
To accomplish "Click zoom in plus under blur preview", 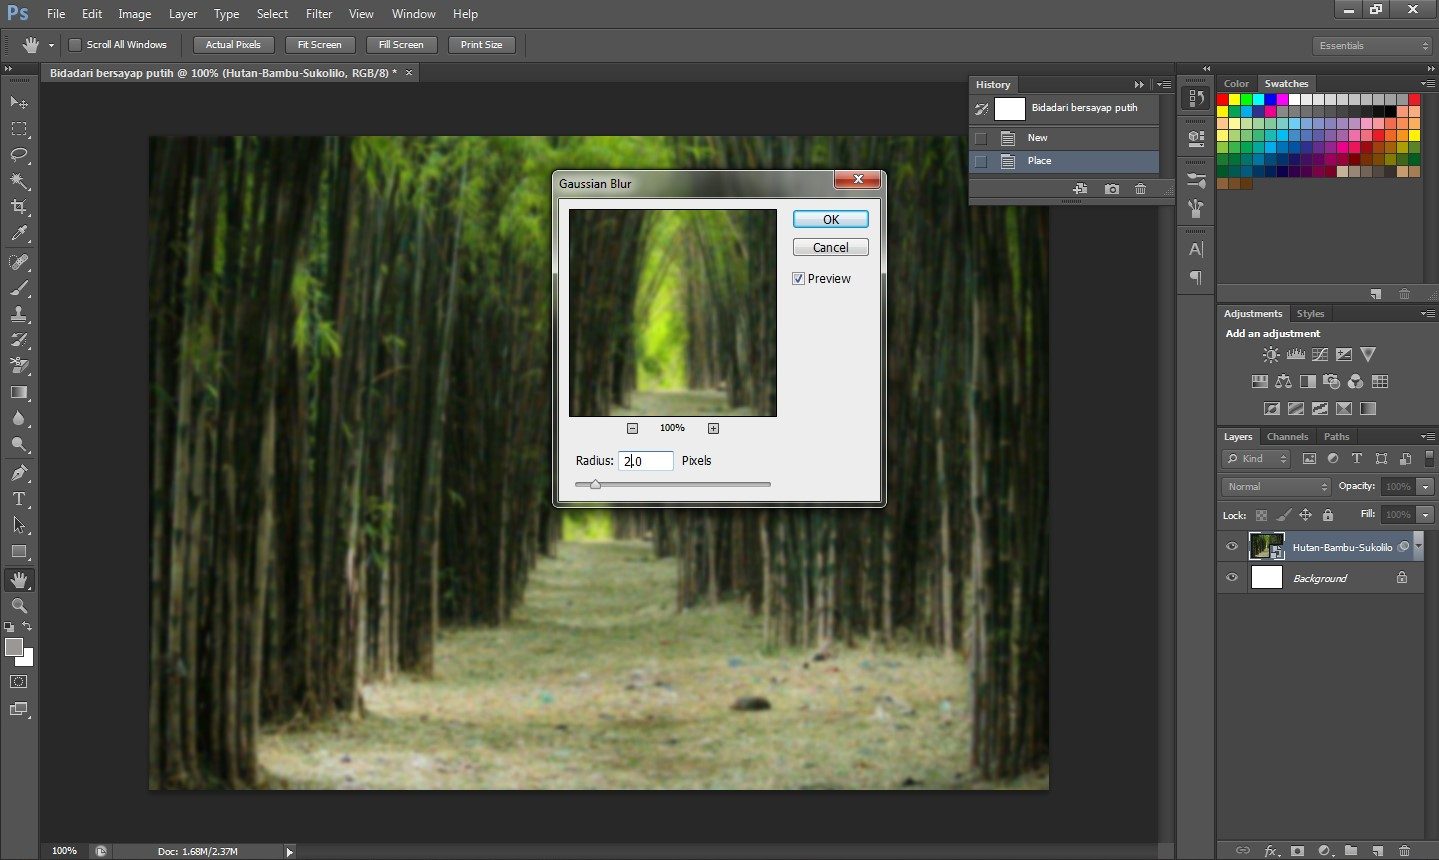I will [x=713, y=428].
